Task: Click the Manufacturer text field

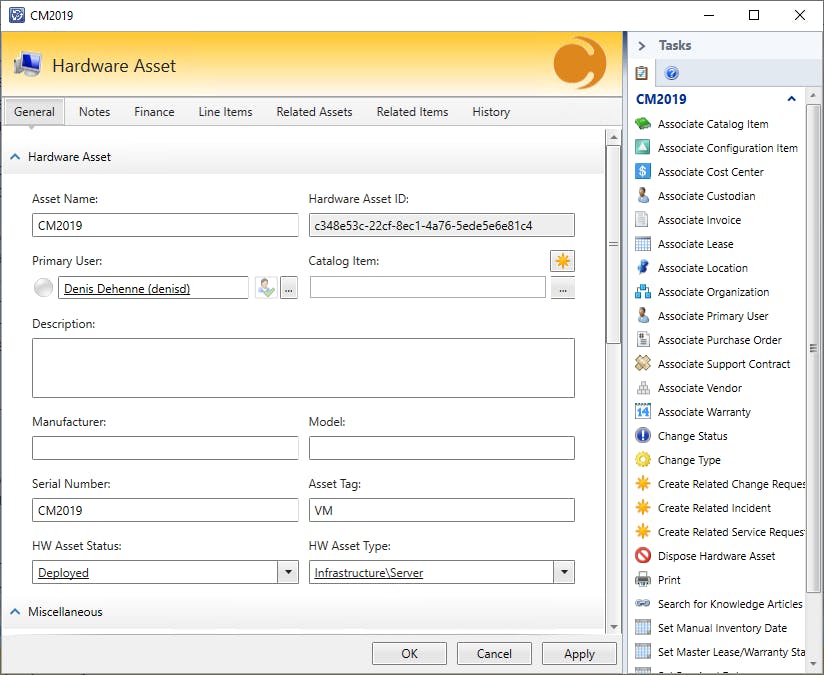Action: pyautogui.click(x=165, y=448)
